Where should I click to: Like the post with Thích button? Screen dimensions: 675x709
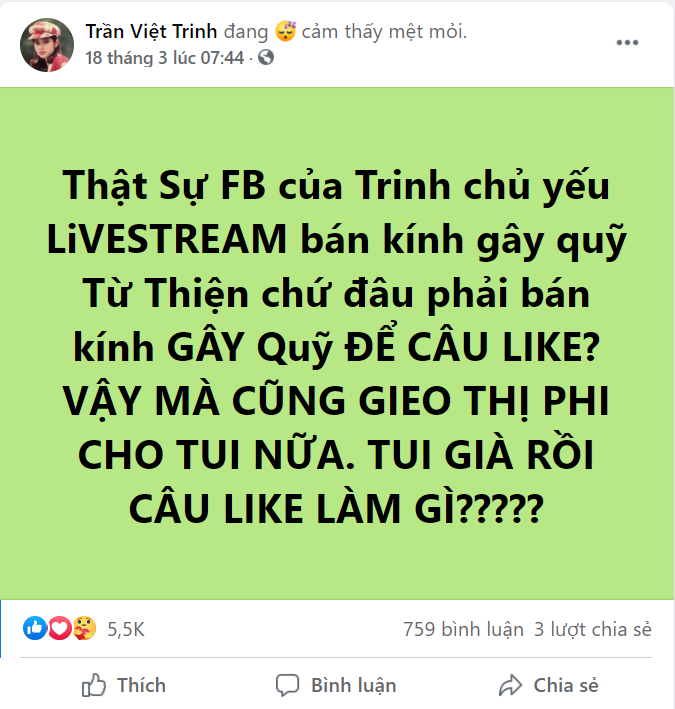click(x=123, y=685)
